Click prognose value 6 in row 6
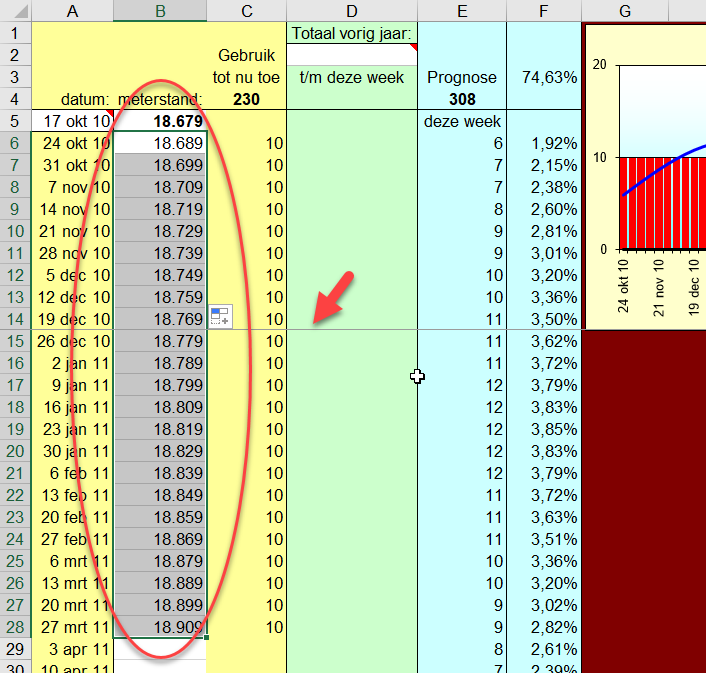 (462, 143)
